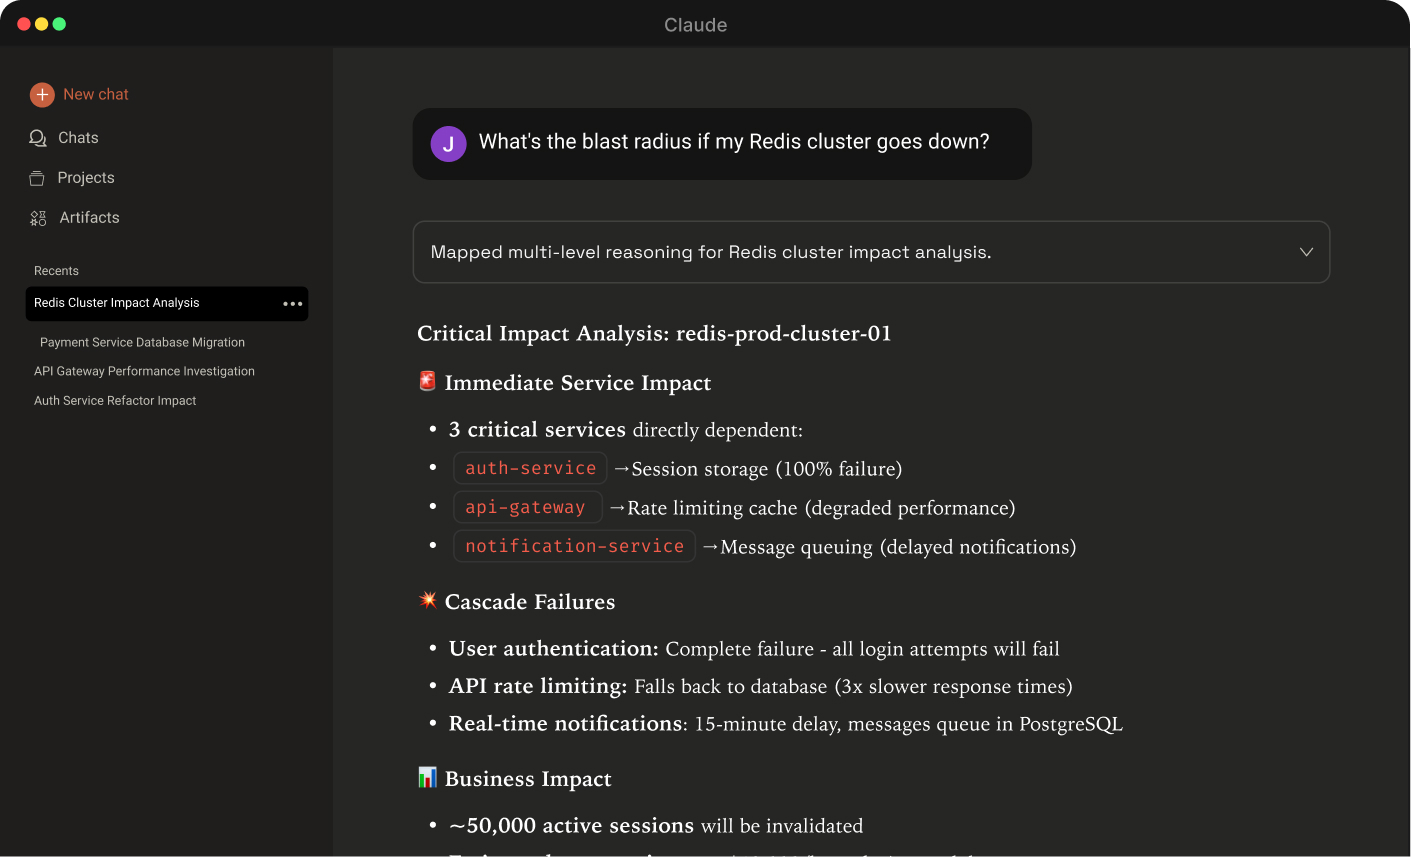Click the orange New chat plus icon
This screenshot has height=857, width=1411.
pos(42,95)
